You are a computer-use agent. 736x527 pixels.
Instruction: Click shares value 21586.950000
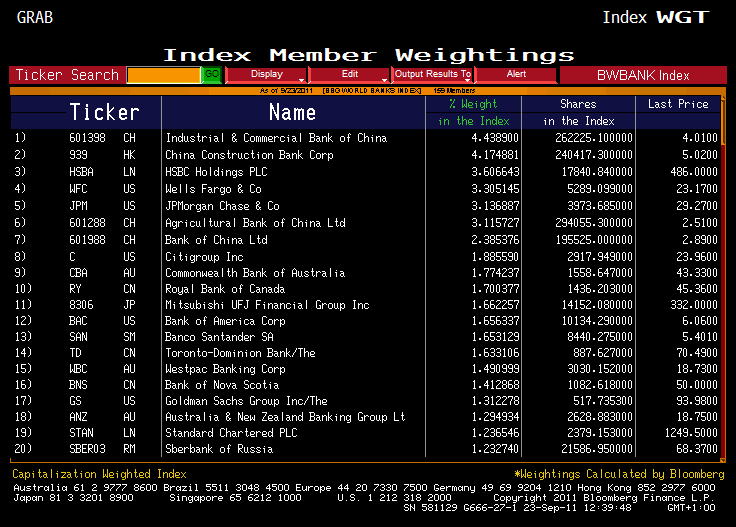coord(597,449)
